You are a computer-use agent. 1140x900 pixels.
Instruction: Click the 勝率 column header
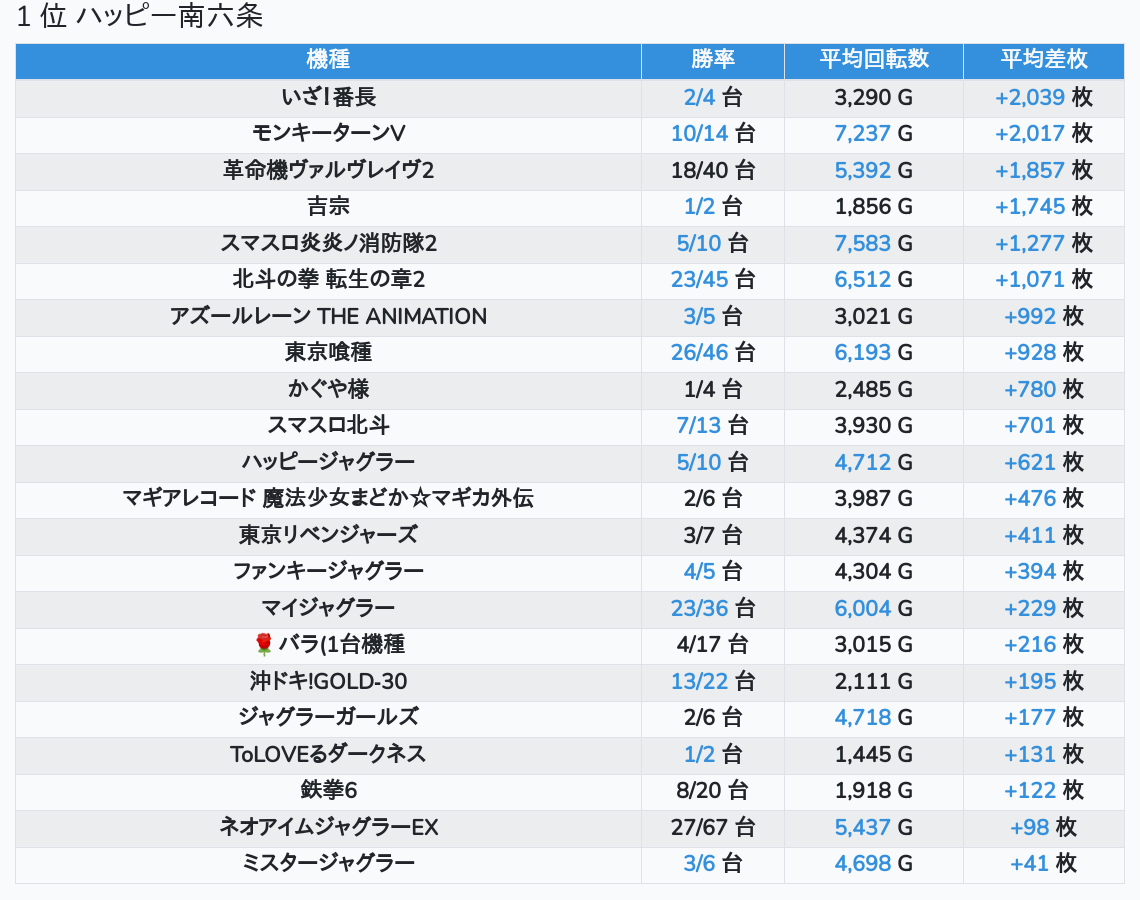(712, 60)
